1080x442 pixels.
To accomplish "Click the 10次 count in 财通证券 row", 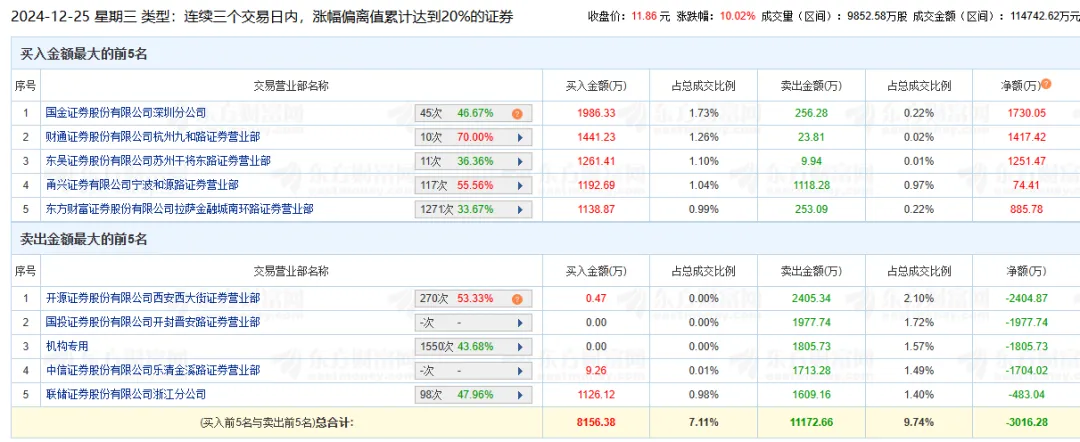I will click(431, 137).
